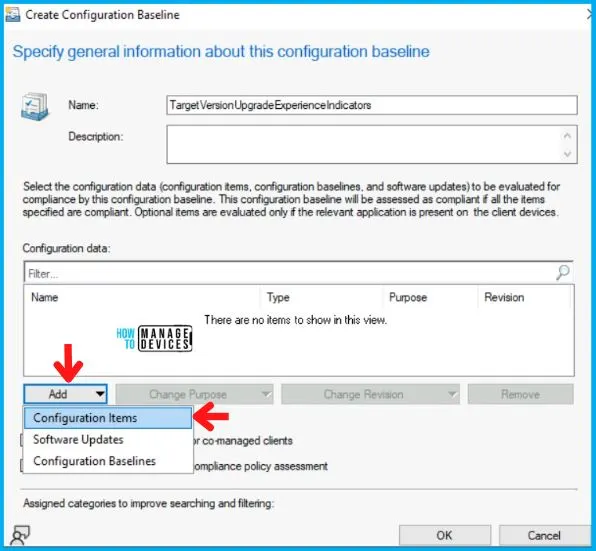The width and height of the screenshot is (596, 551).
Task: Sort by the Revision column header
Action: pos(524,298)
